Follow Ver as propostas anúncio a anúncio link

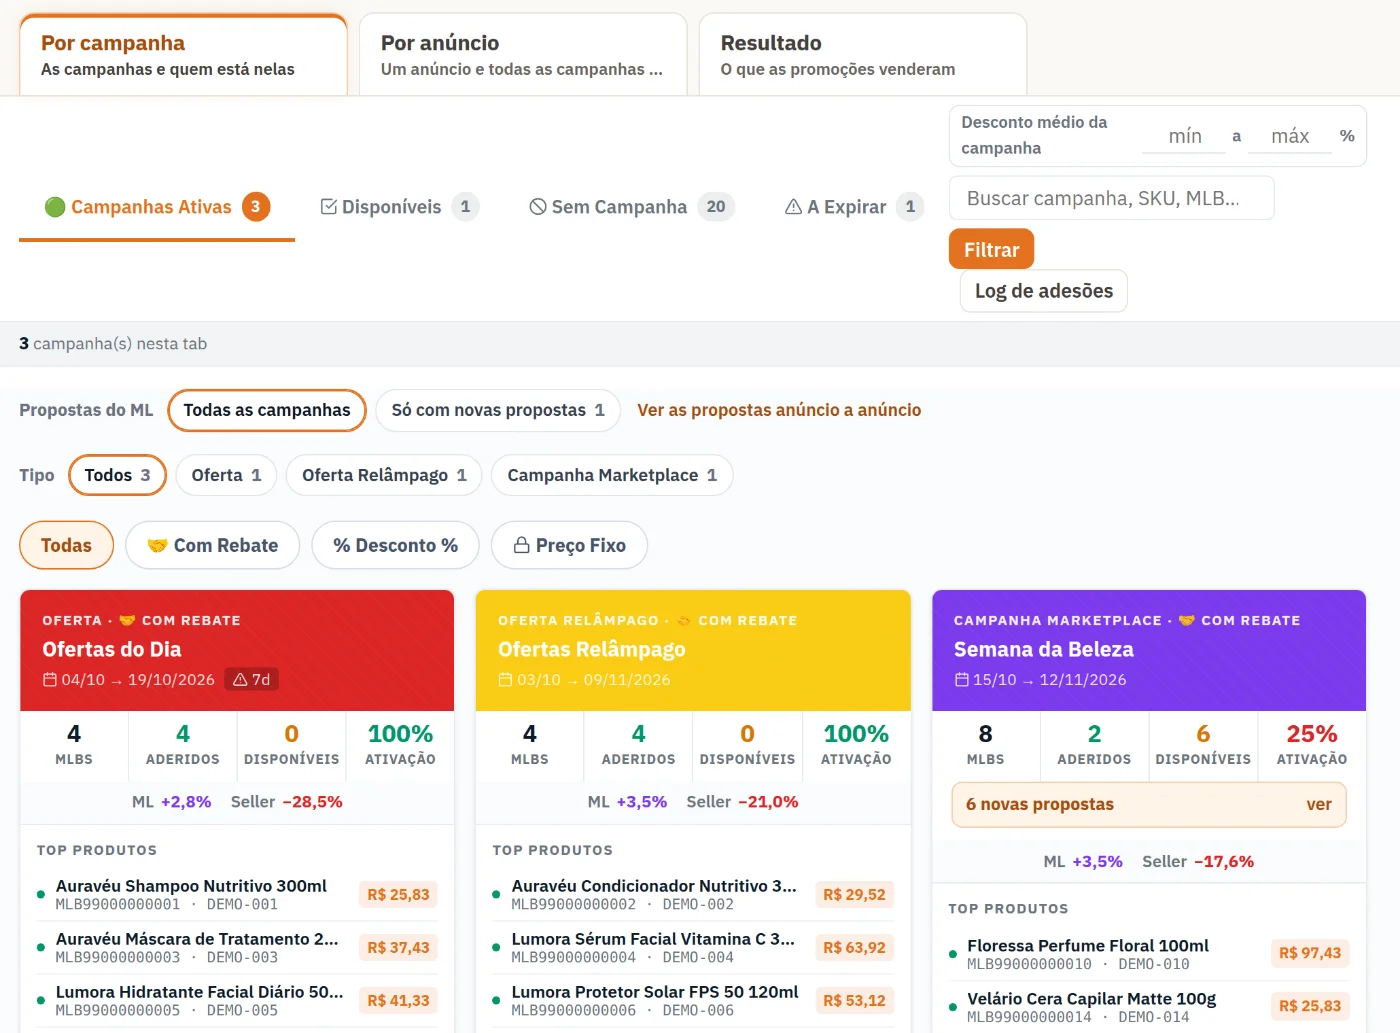[x=779, y=410]
